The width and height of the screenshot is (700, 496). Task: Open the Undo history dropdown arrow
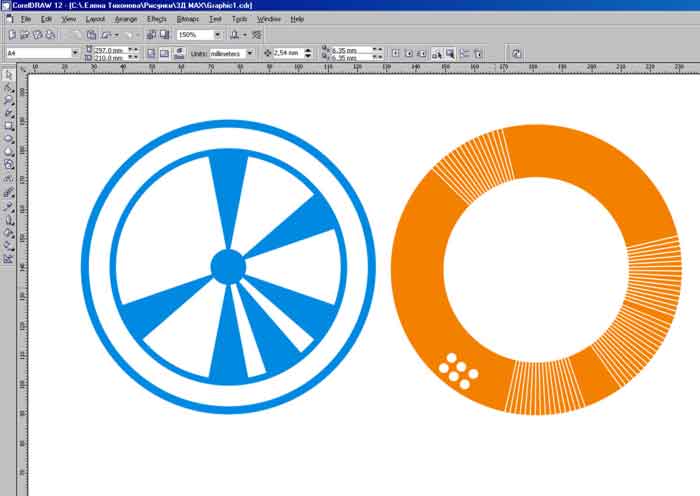click(116, 35)
